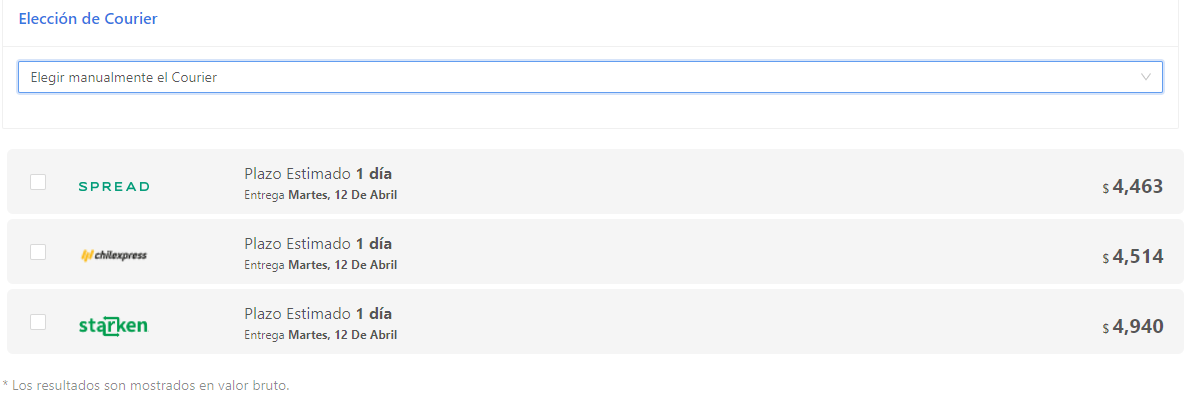Image resolution: width=1191 pixels, height=402 pixels.
Task: Click 'Plazo Estimado 1 día' in Starken row
Action: 318,314
